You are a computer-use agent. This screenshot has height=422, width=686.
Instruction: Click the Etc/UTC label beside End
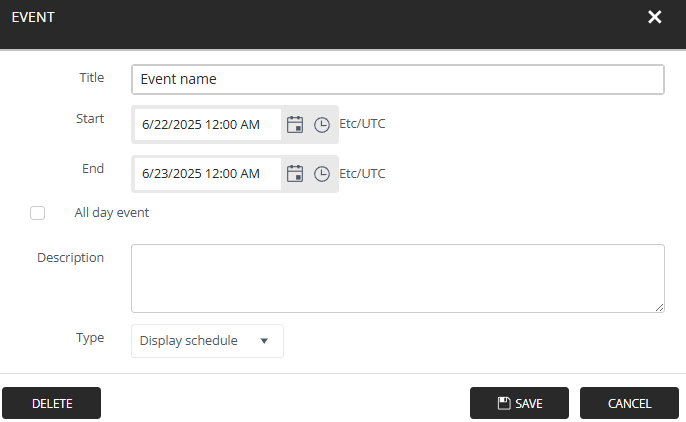362,174
